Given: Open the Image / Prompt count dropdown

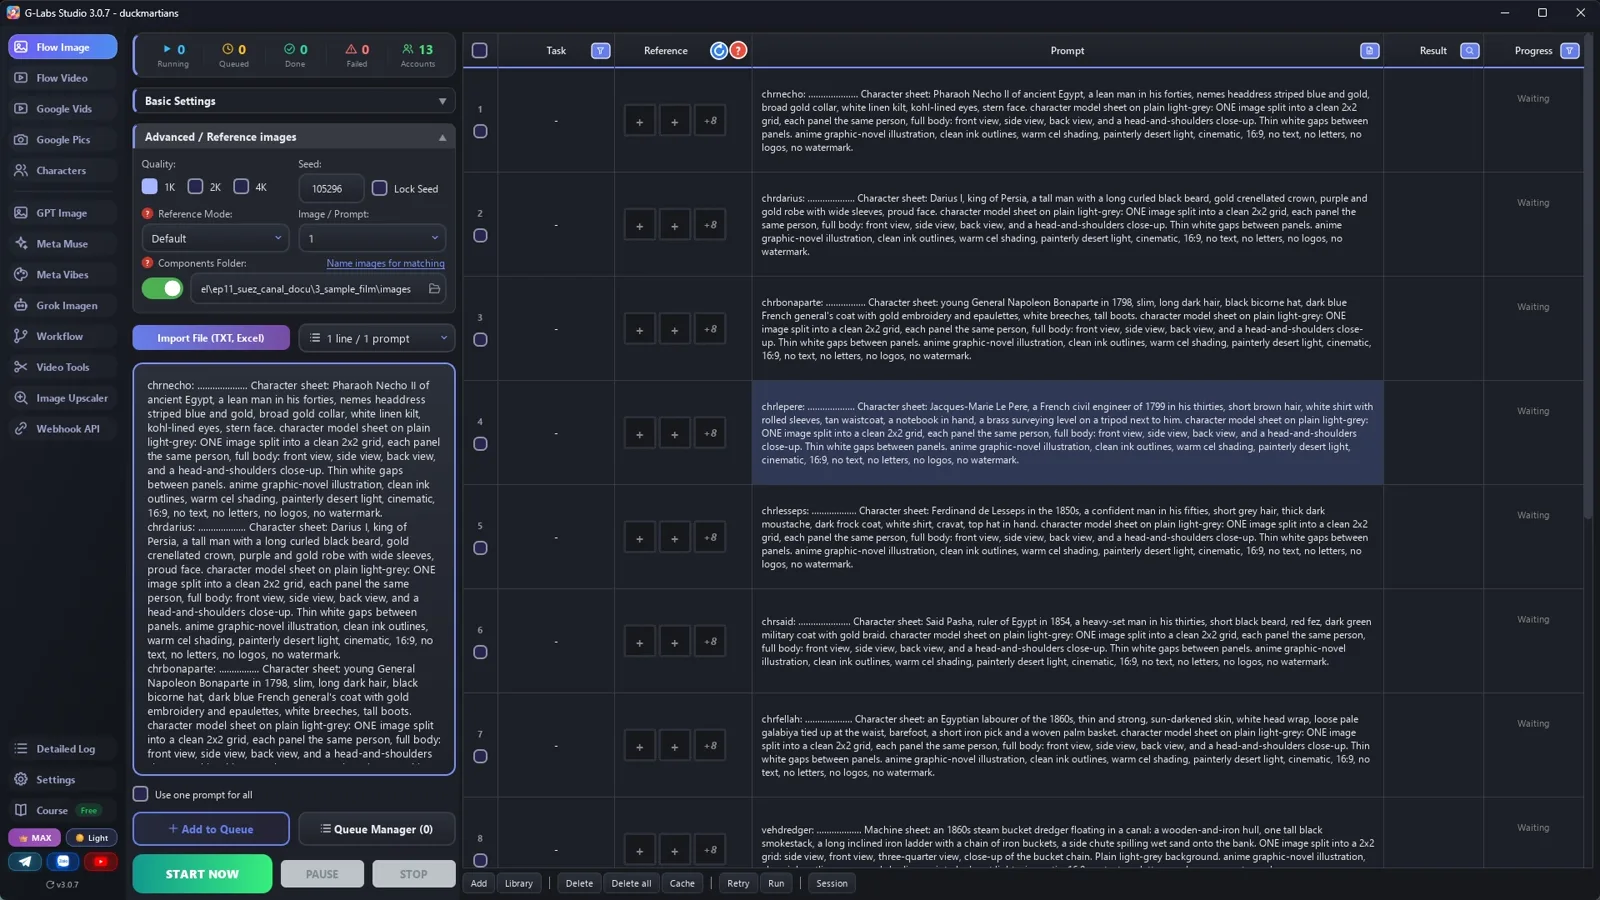Looking at the screenshot, I should (372, 239).
